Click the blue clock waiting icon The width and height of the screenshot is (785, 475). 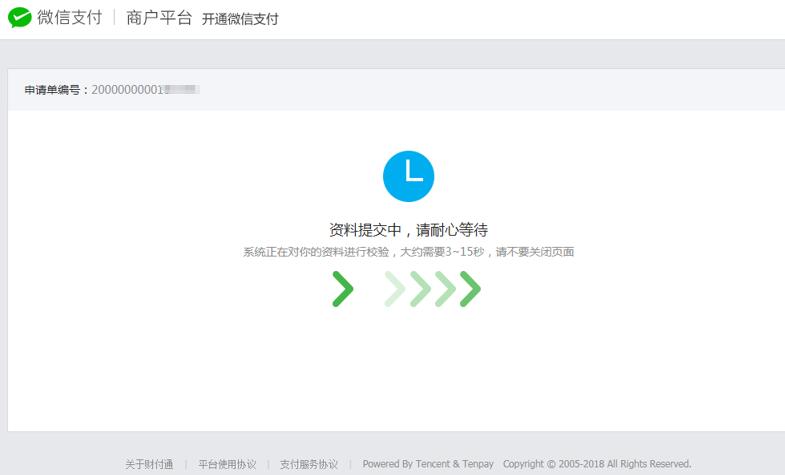[409, 176]
